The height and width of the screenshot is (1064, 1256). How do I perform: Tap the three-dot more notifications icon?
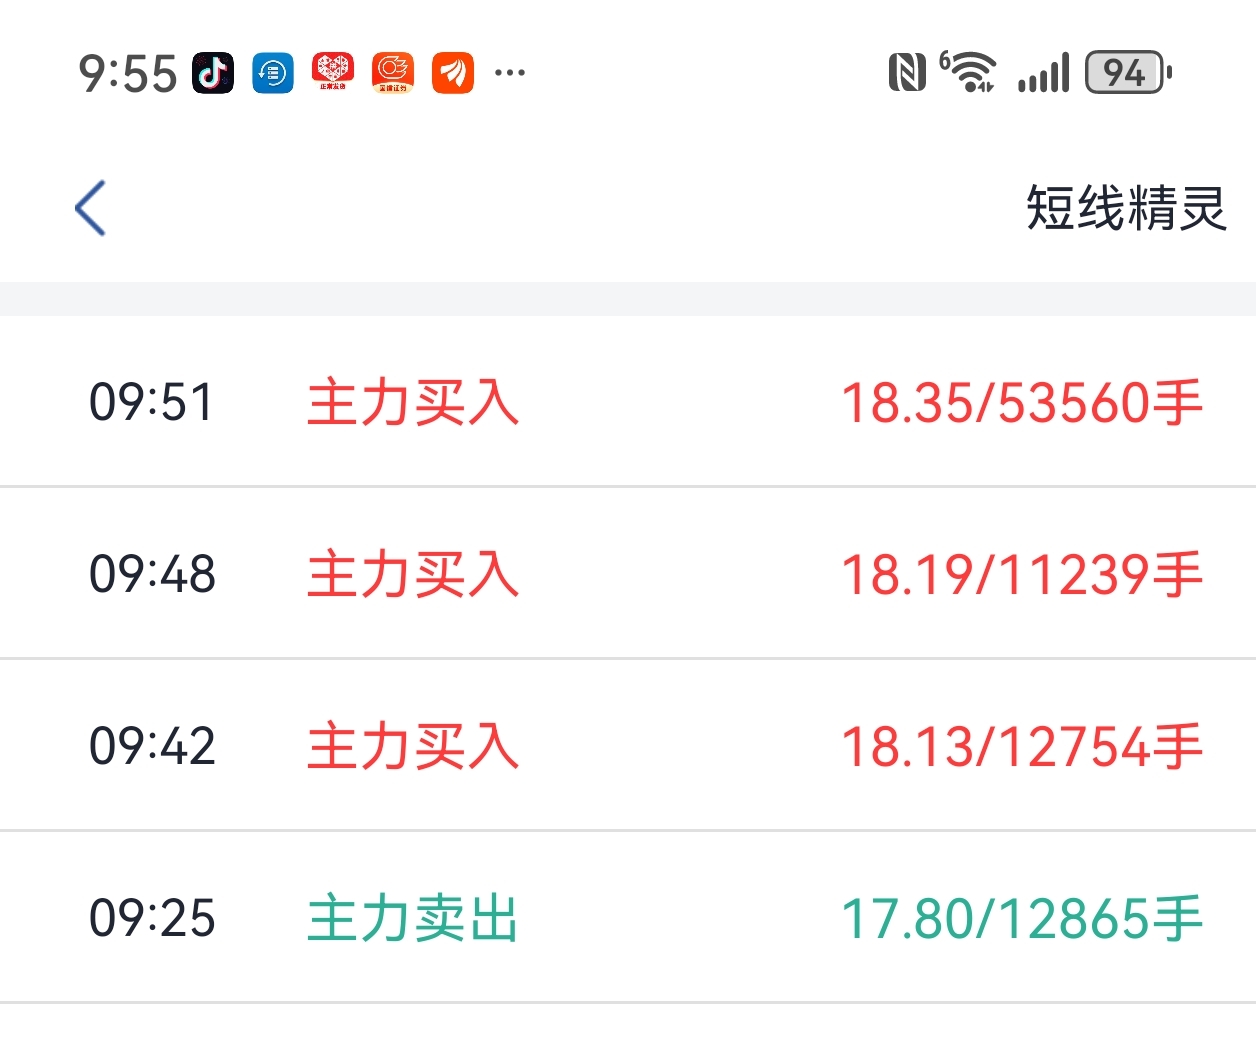(510, 72)
